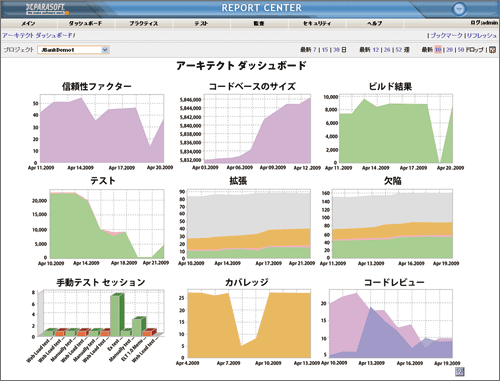
Task: Show latest 52 weeks
Action: tap(399, 50)
